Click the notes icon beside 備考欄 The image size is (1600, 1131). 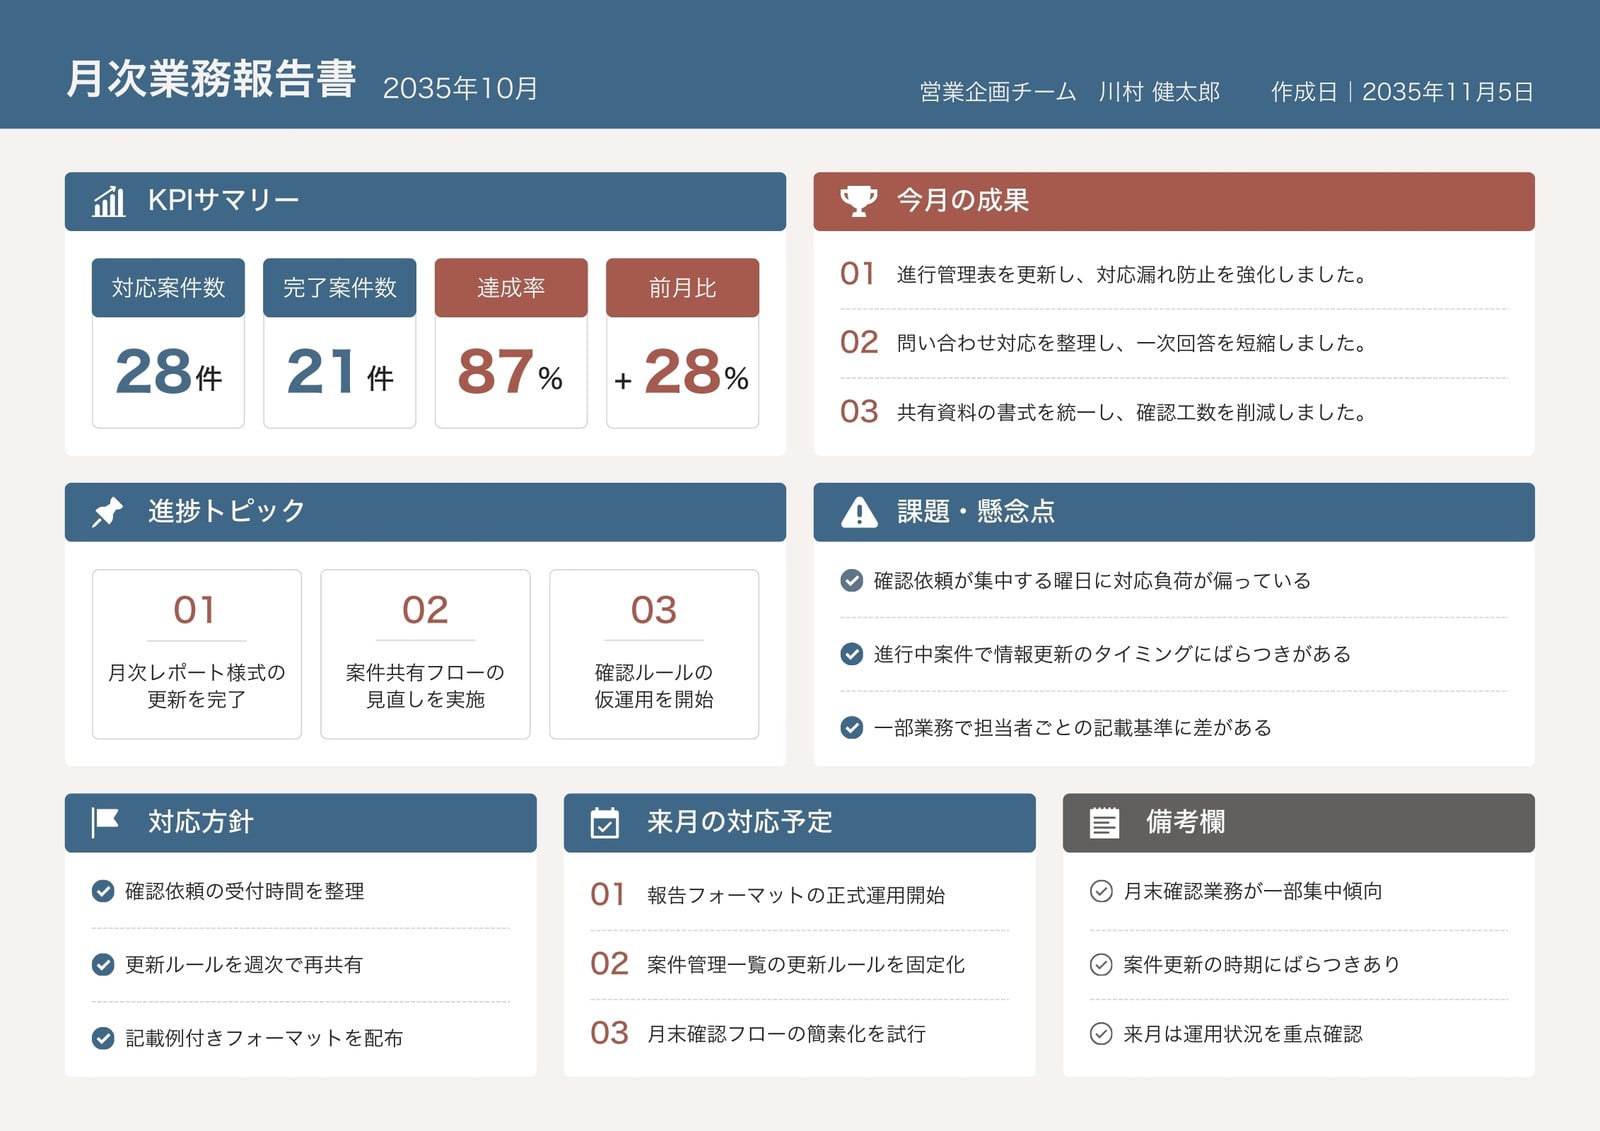pyautogui.click(x=1104, y=823)
